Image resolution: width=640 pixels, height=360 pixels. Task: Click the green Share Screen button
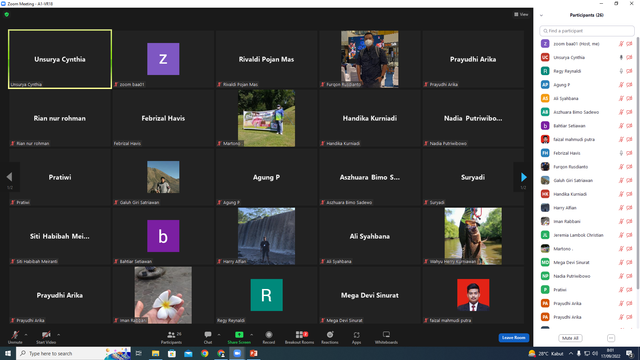(x=239, y=337)
